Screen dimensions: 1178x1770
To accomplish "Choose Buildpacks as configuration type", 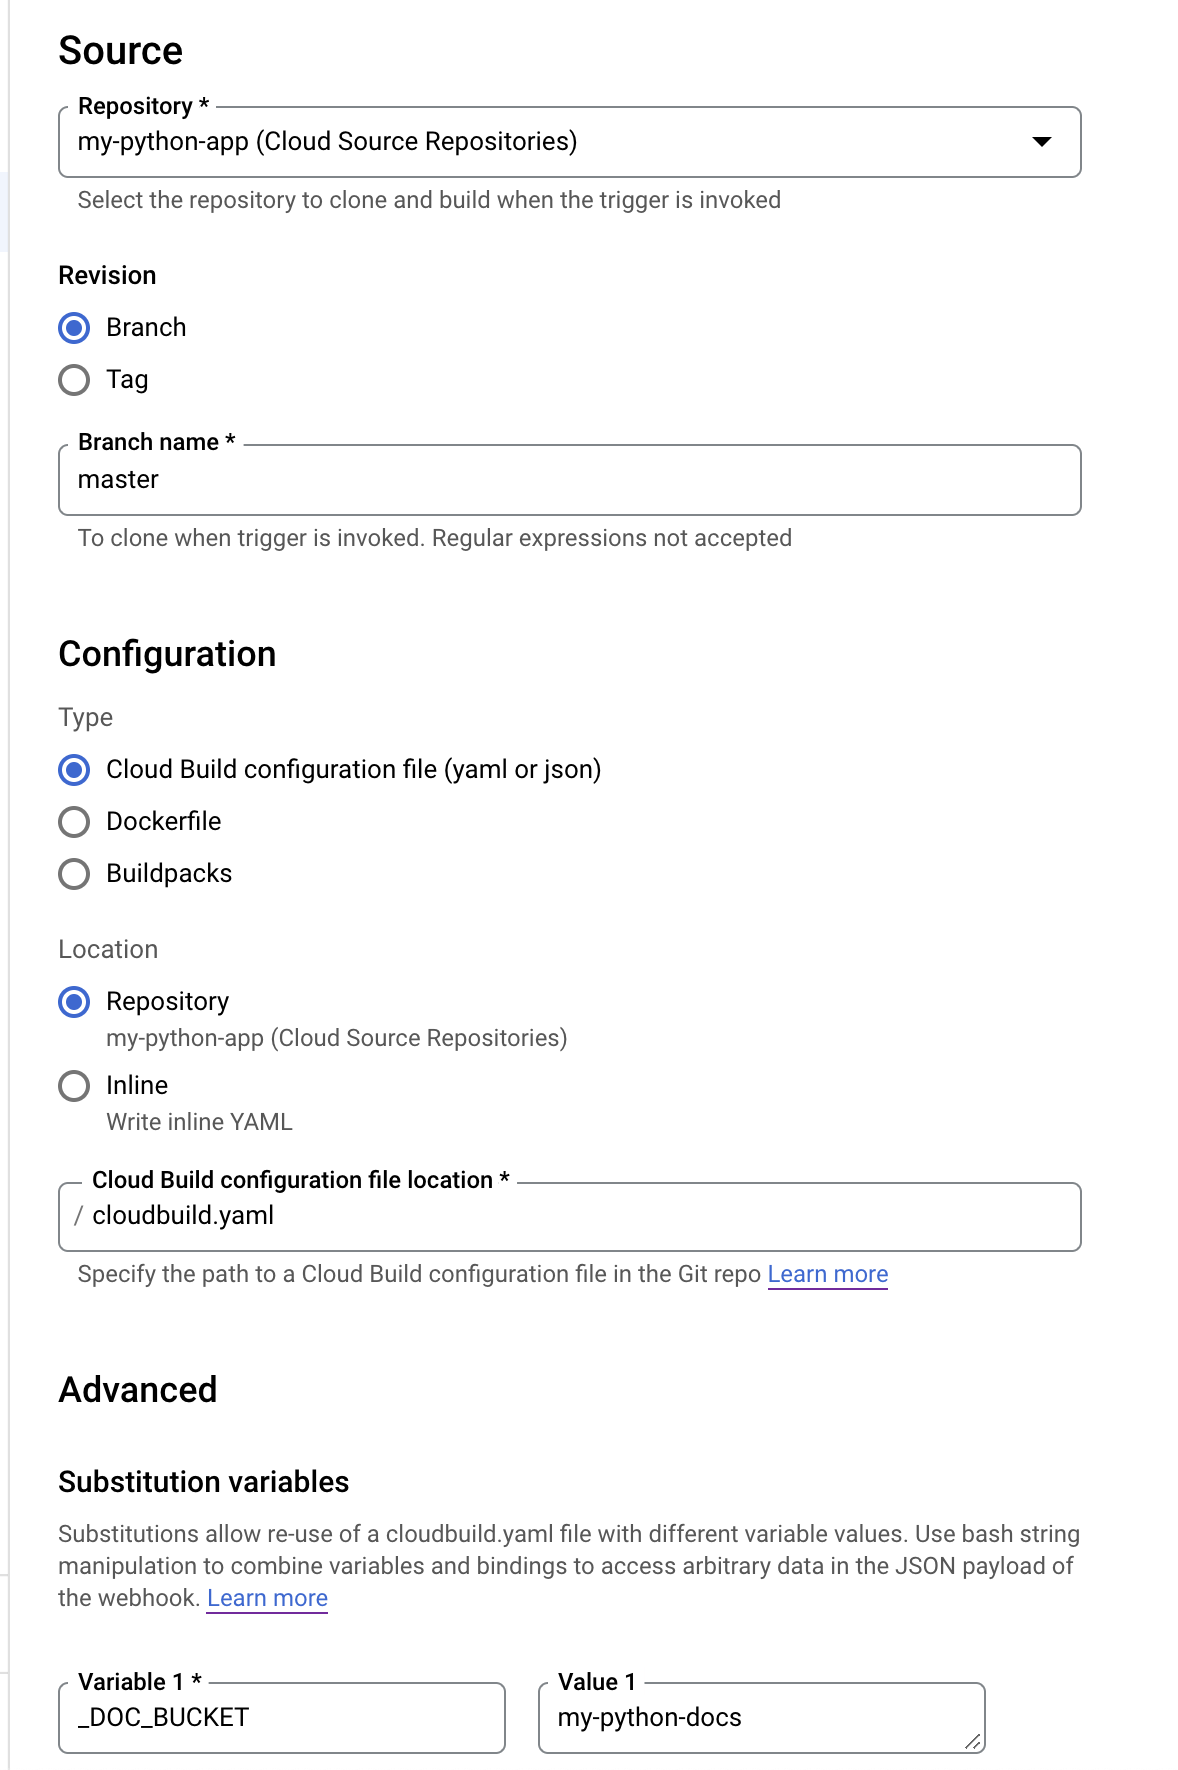I will tap(74, 873).
